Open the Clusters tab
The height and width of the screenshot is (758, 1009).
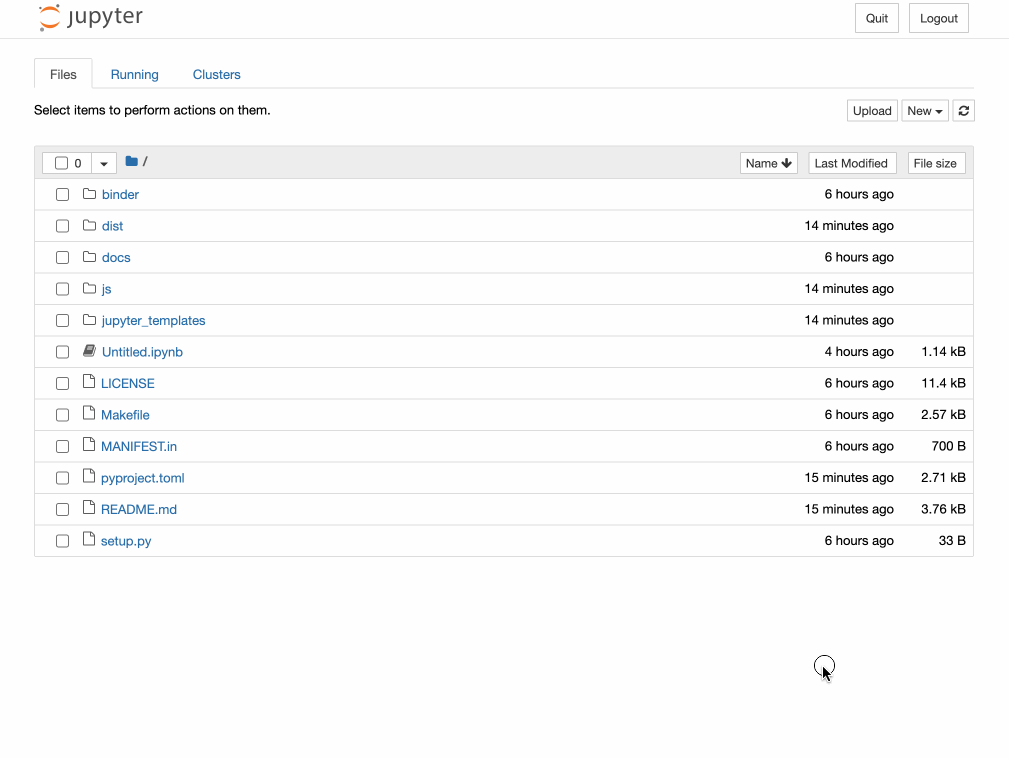[x=216, y=74]
